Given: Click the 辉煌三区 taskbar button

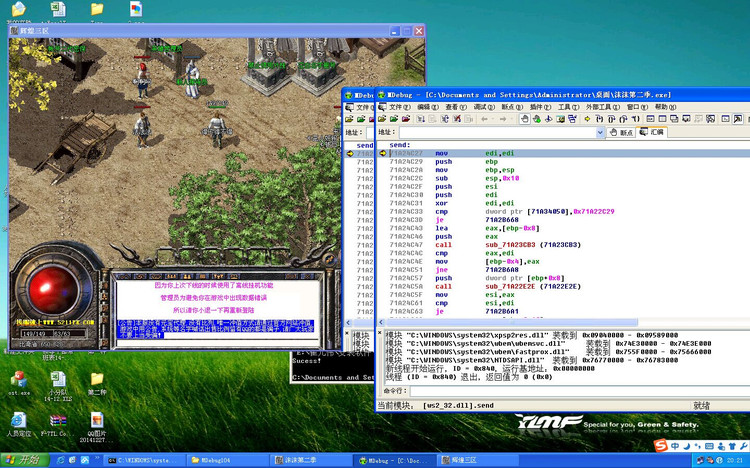Looking at the screenshot, I should coord(476,460).
